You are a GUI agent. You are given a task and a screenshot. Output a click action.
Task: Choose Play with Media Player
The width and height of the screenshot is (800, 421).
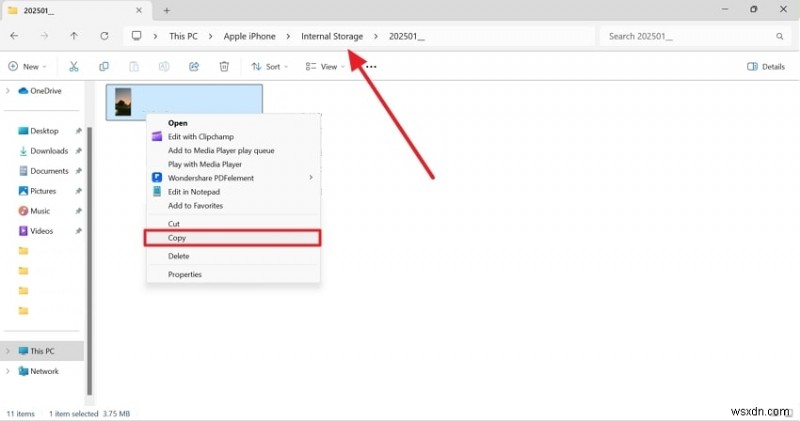[233, 164]
